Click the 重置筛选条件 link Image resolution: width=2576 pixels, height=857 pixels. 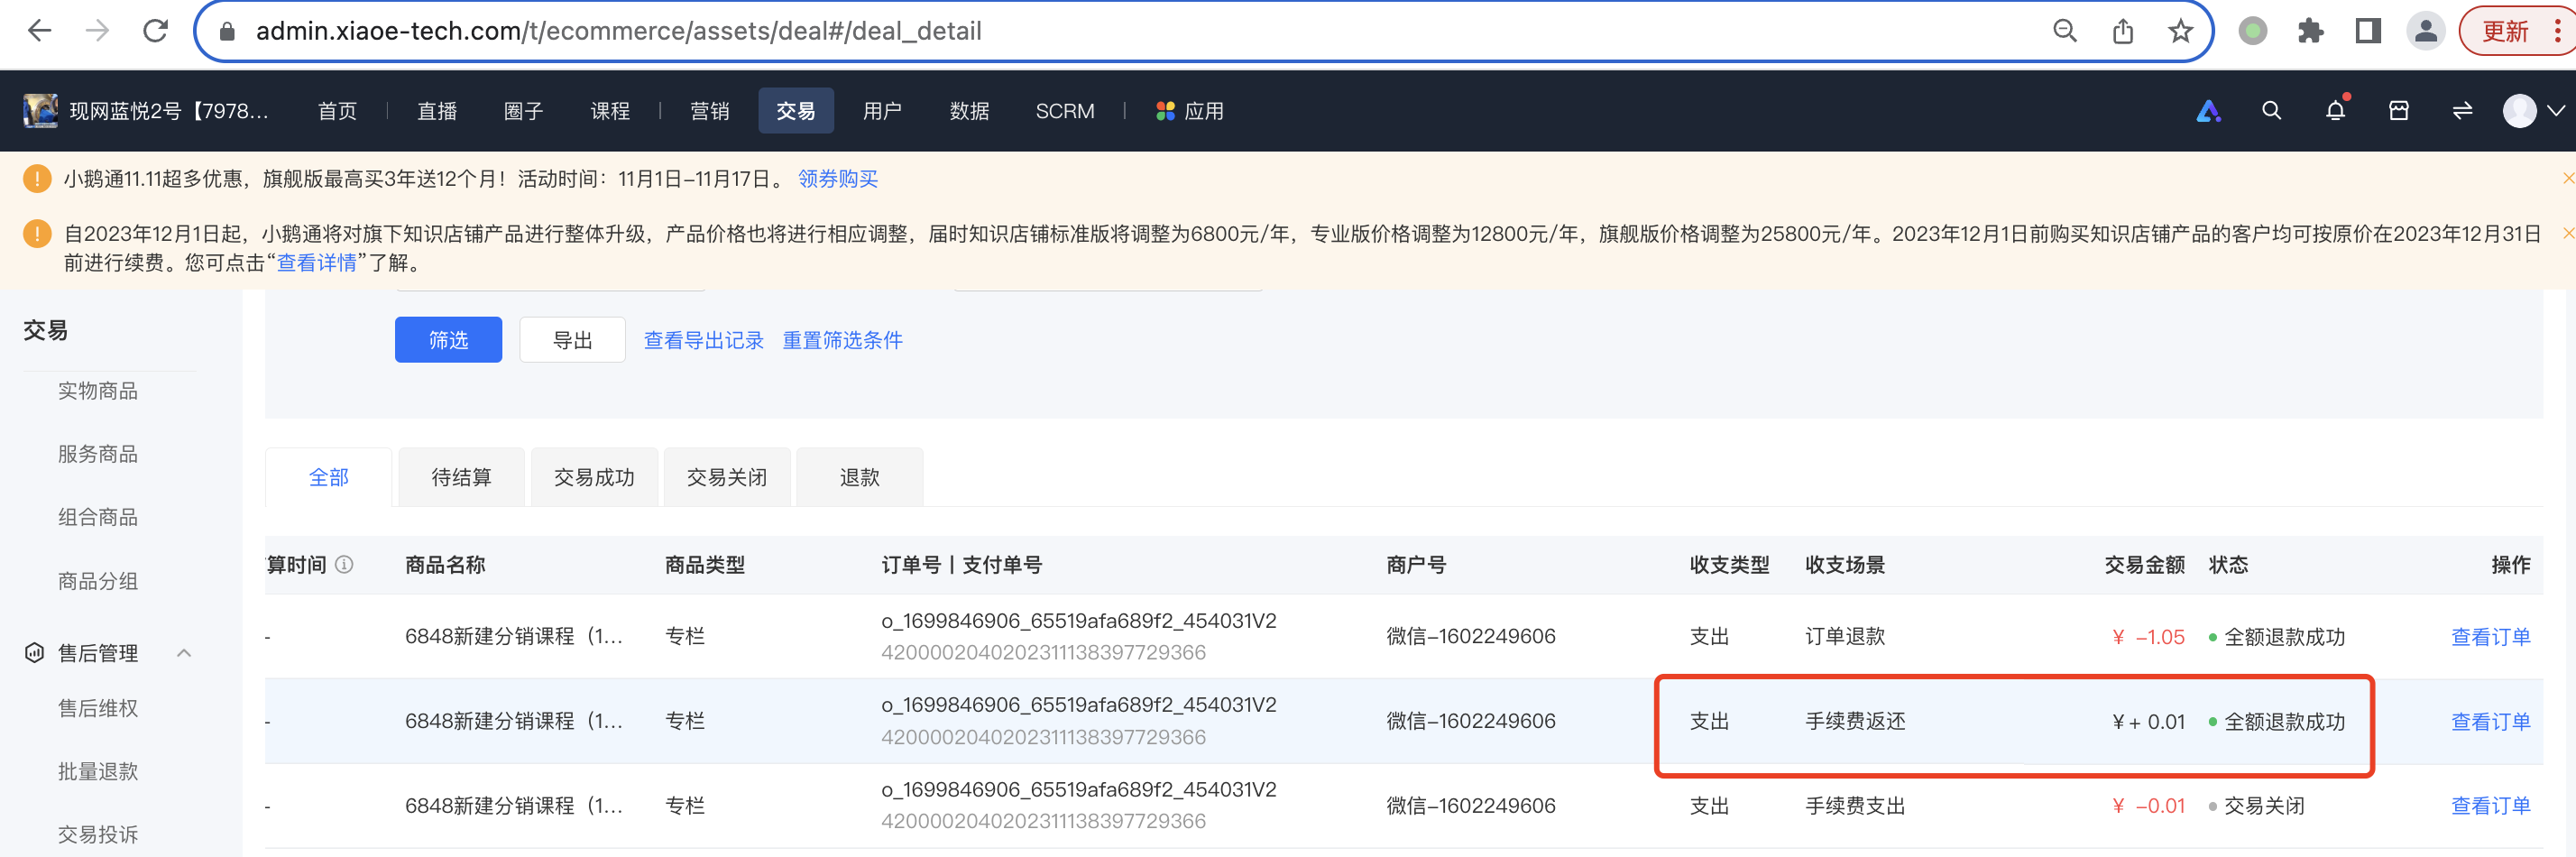tap(842, 340)
